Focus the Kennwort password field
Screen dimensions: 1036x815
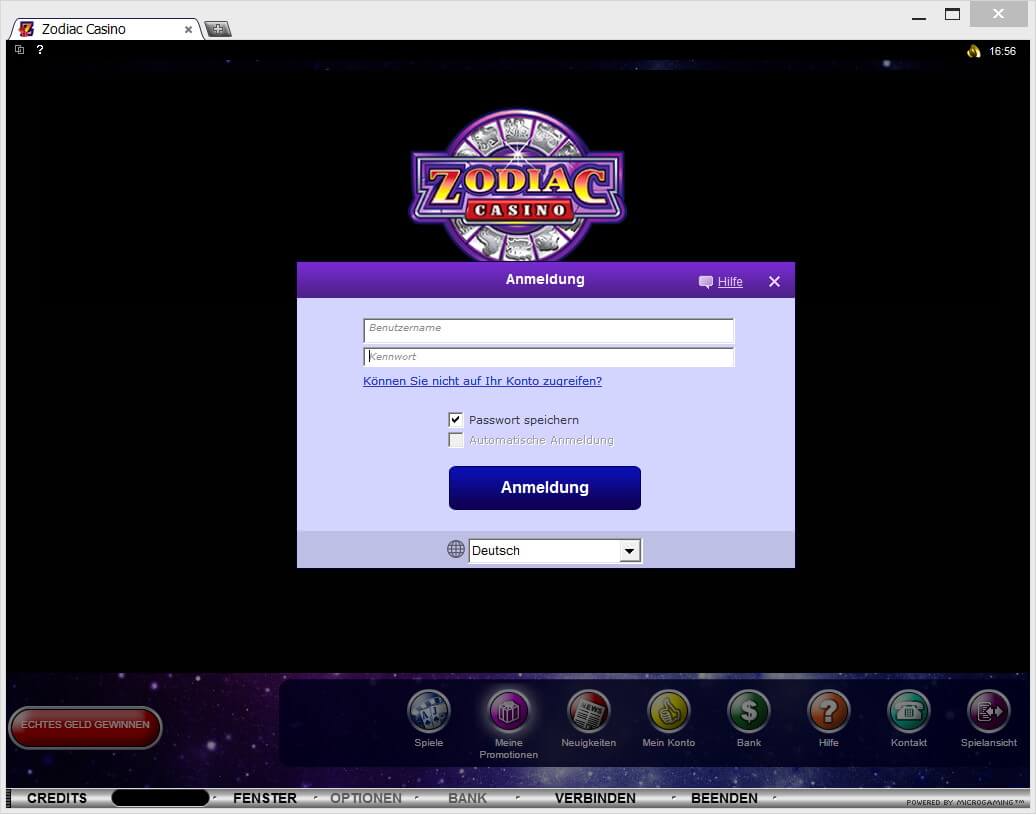click(548, 357)
